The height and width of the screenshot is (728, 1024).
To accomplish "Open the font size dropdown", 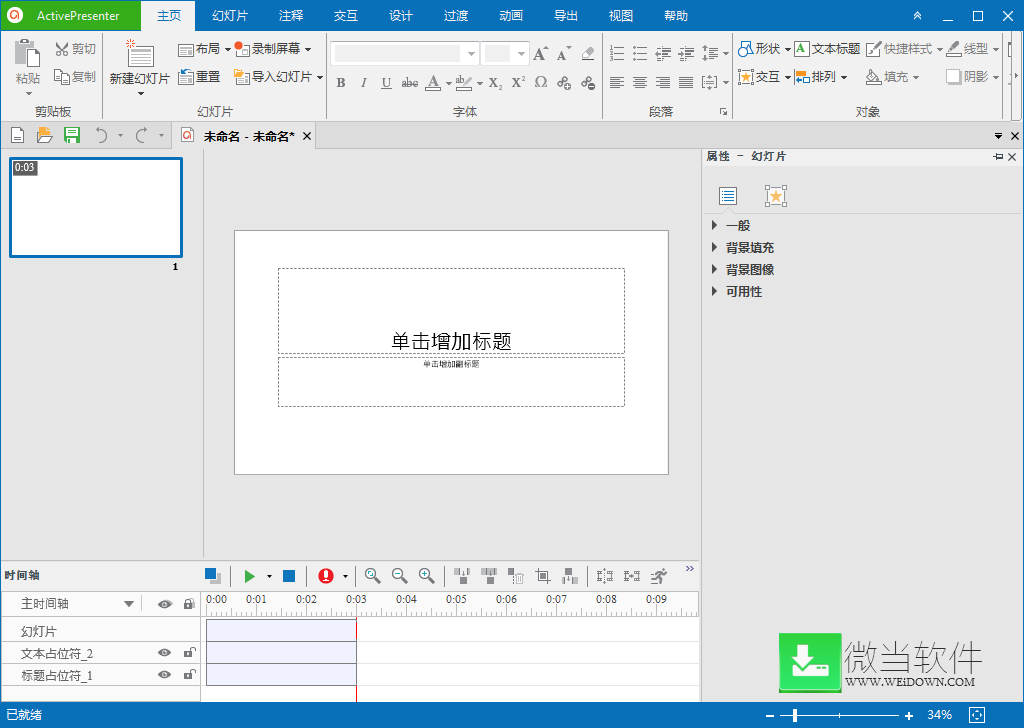I will [520, 54].
